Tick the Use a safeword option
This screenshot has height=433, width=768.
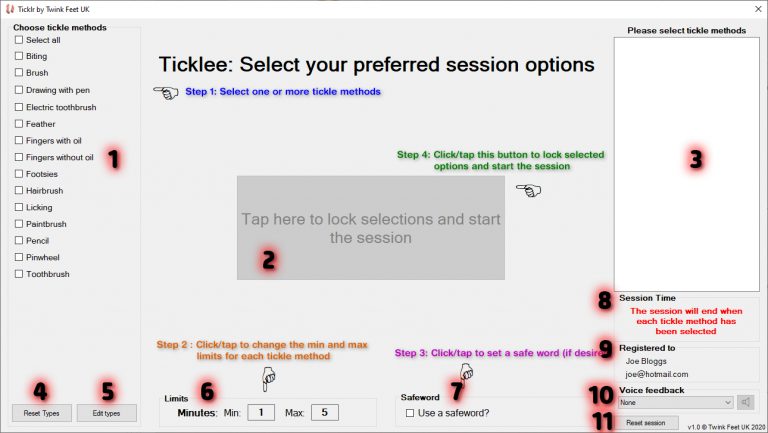(410, 413)
